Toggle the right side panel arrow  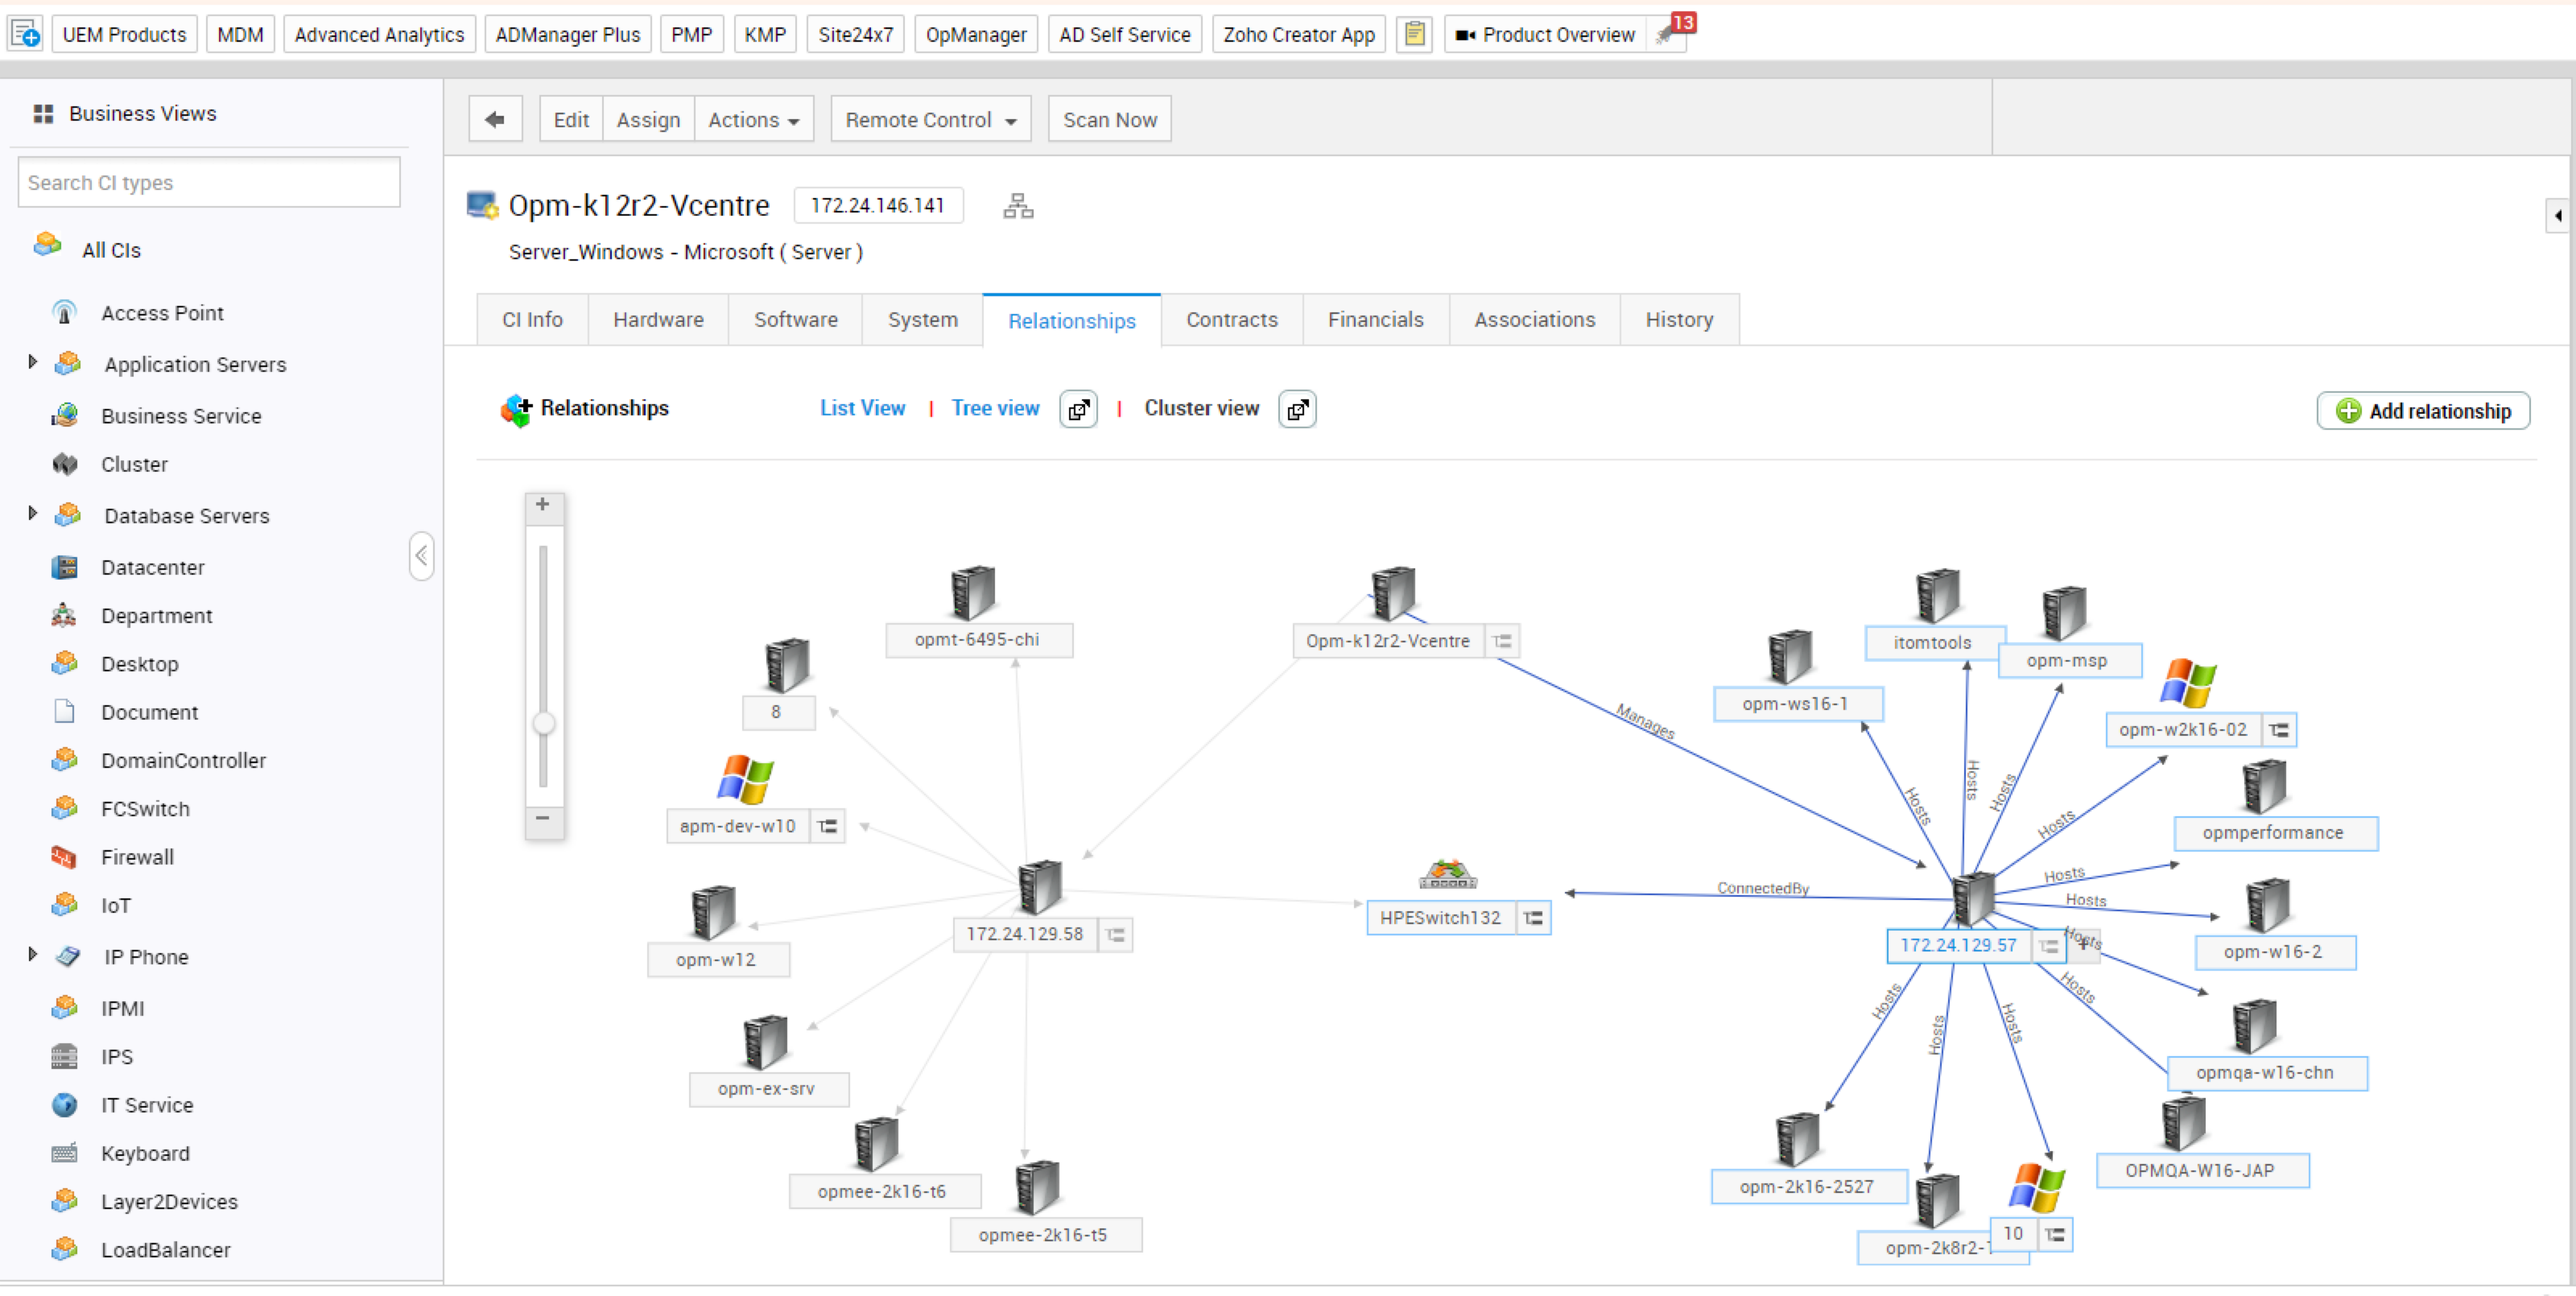coord(2557,215)
